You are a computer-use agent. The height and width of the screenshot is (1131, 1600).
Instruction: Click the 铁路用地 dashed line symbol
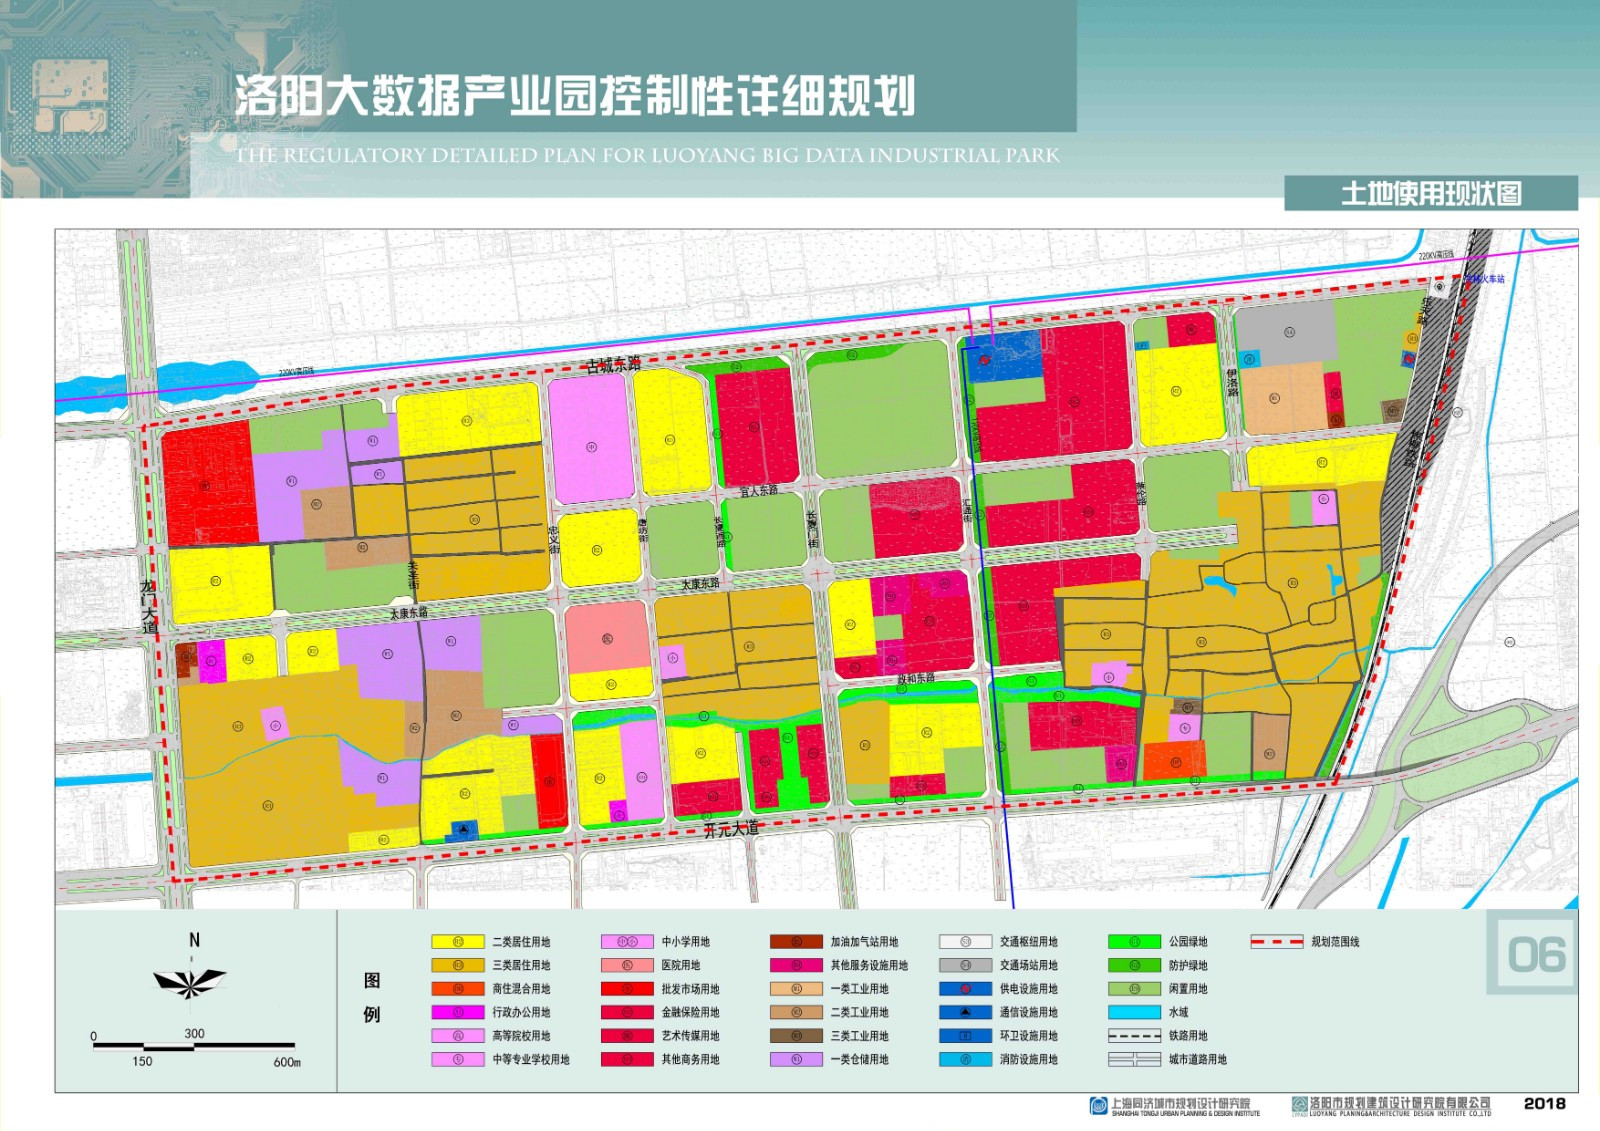point(1134,1036)
